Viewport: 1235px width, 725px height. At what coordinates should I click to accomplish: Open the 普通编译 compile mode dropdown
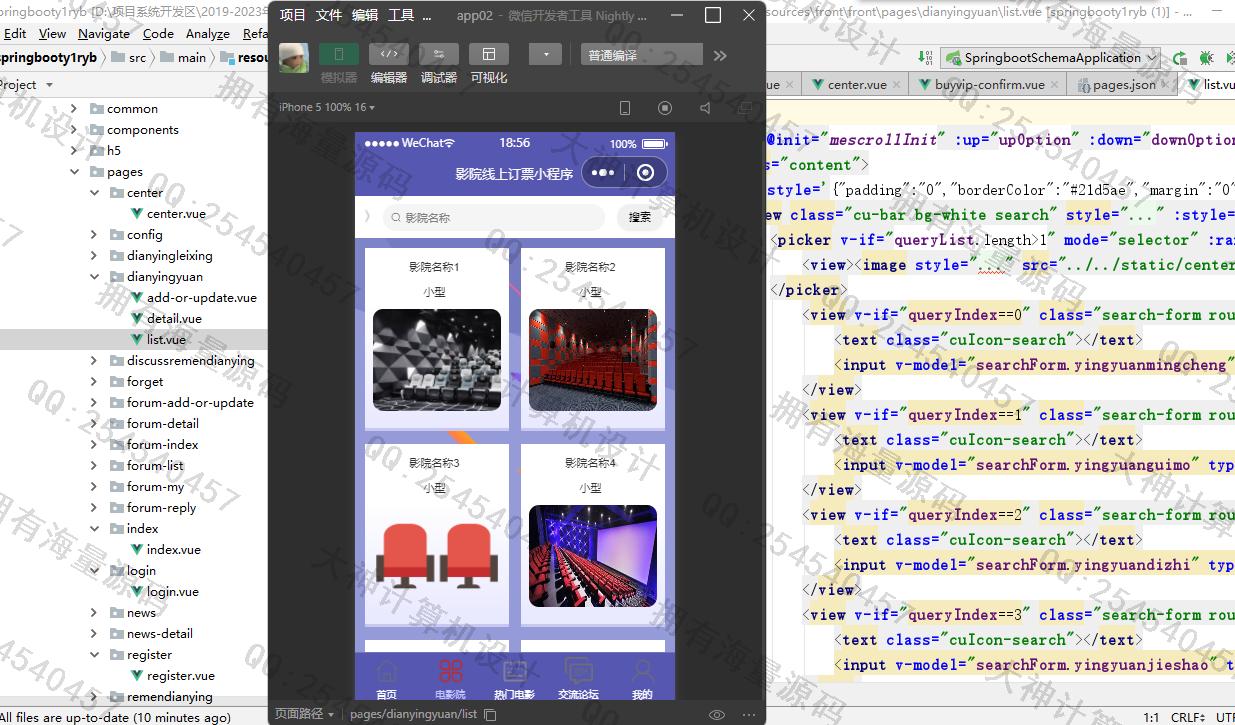pos(641,55)
